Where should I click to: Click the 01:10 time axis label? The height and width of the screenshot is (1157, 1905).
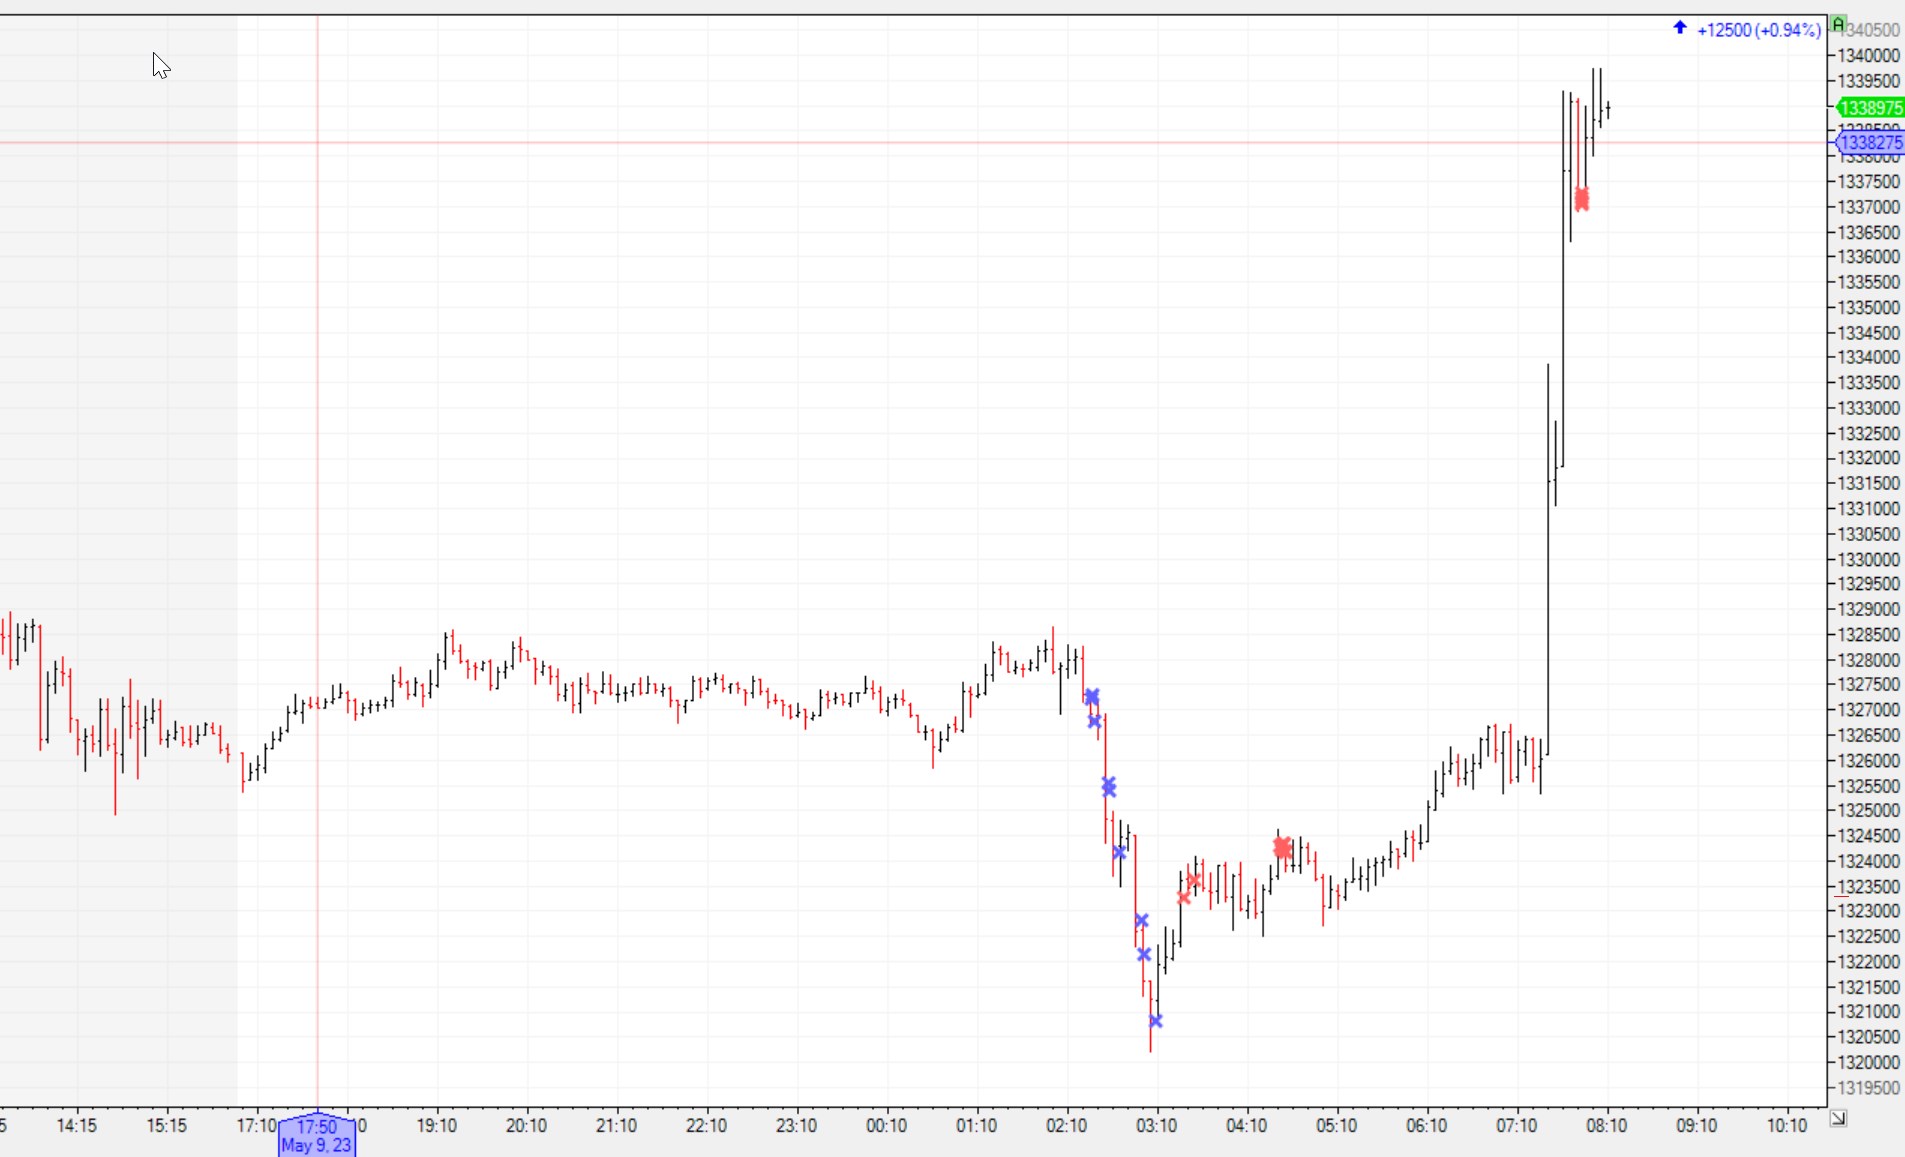tap(976, 1126)
